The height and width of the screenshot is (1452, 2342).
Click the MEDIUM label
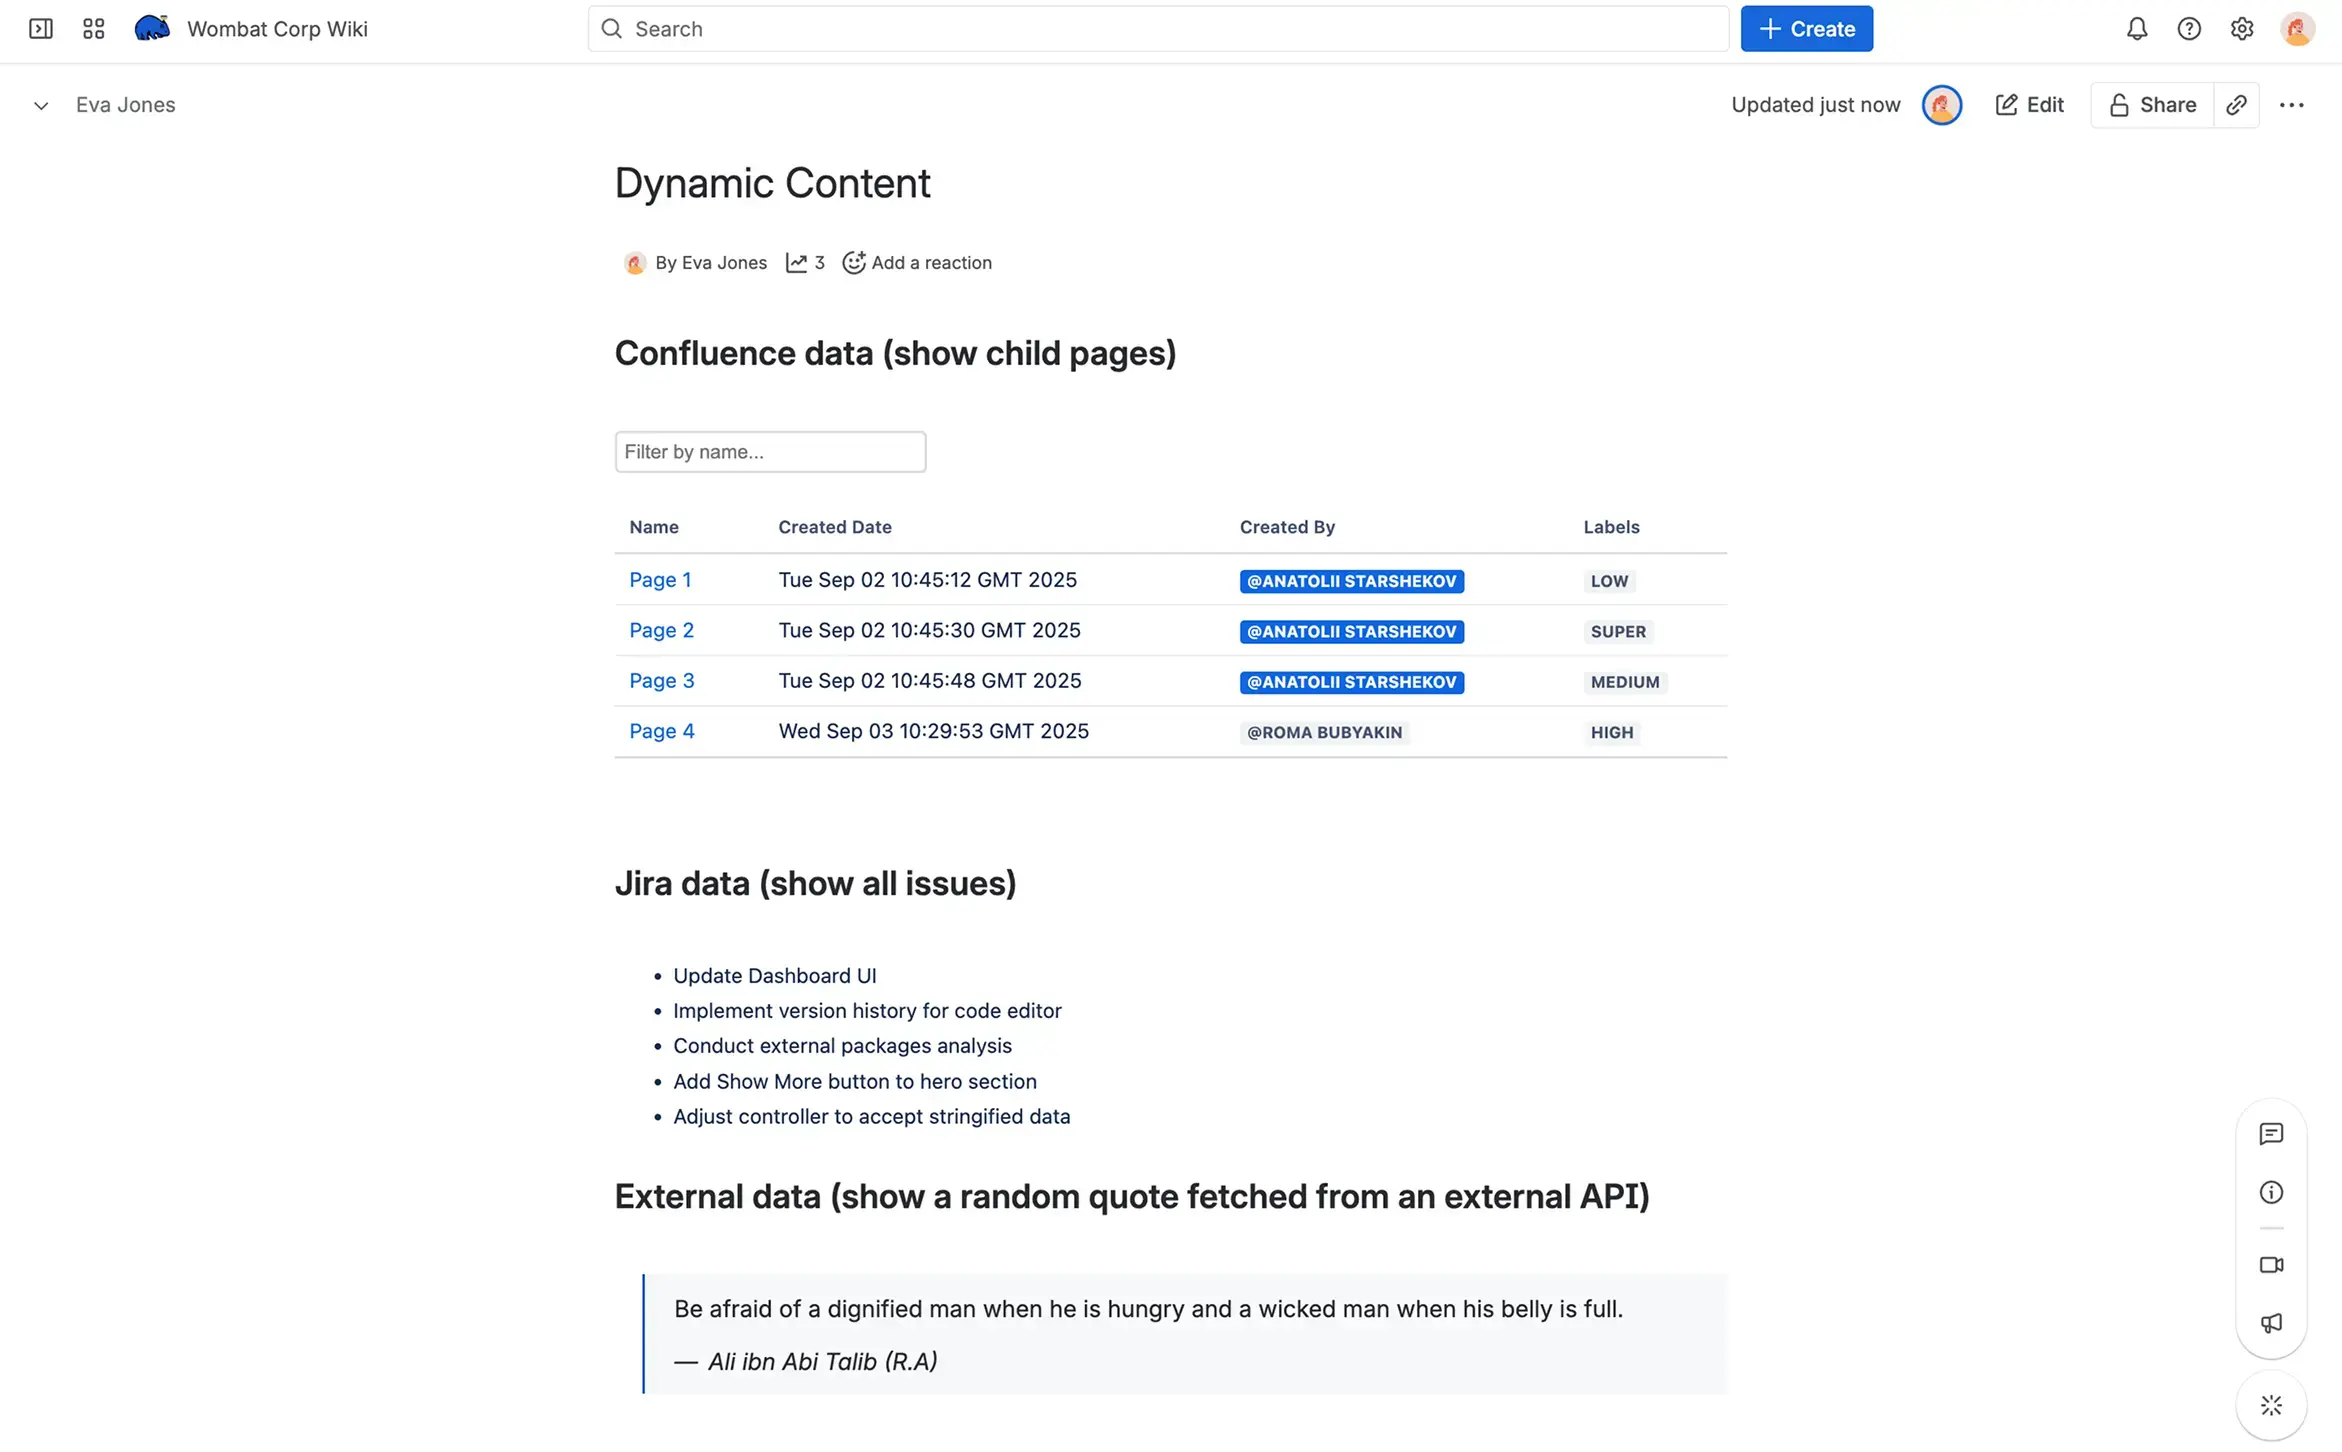[x=1625, y=682]
